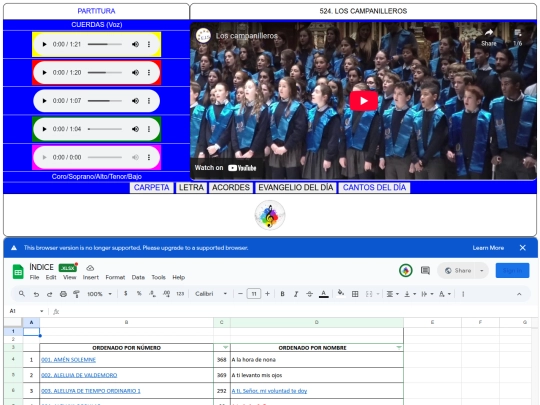This screenshot has width=540, height=405.
Task: Seek within the 1:20 audio progress bar
Action: click(x=105, y=72)
